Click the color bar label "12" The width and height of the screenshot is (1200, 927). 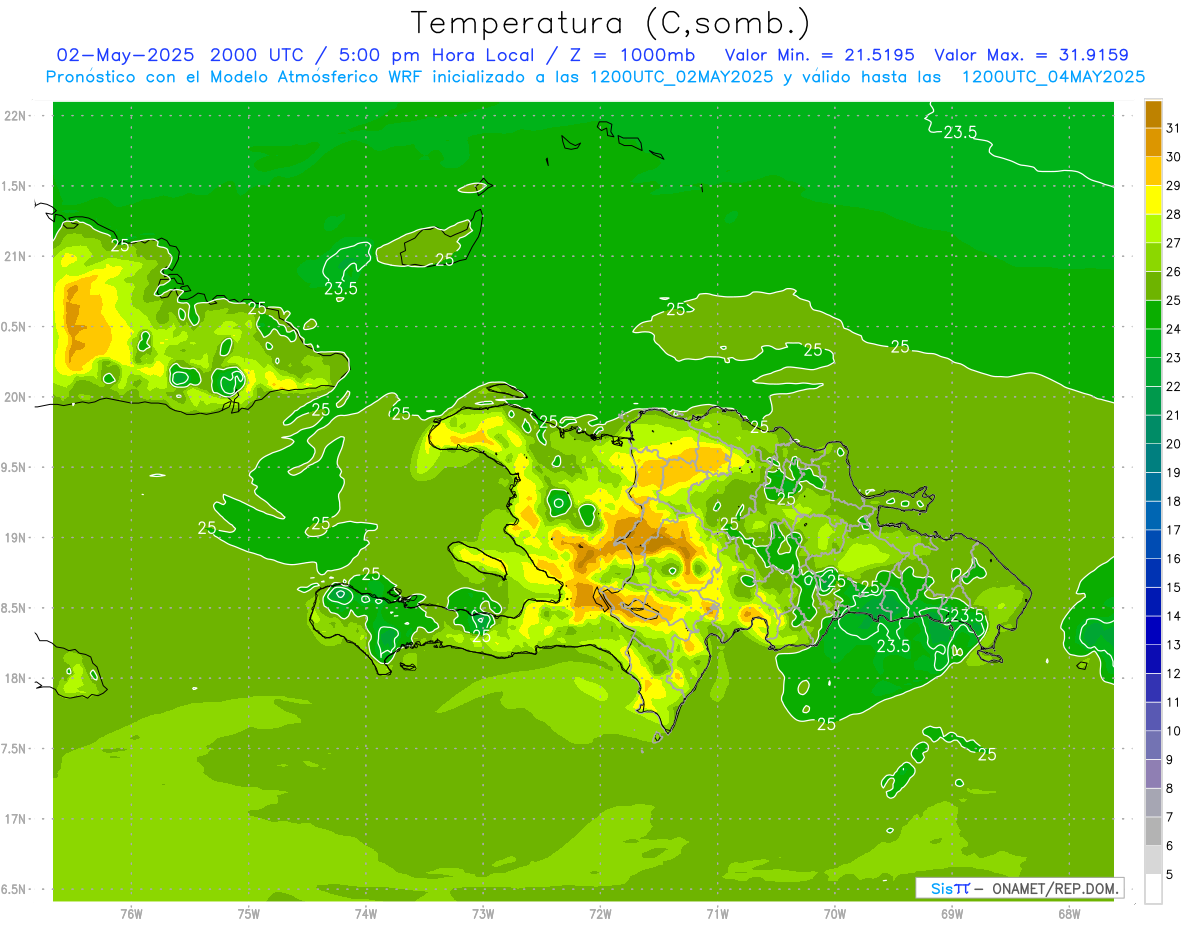coord(1173,674)
